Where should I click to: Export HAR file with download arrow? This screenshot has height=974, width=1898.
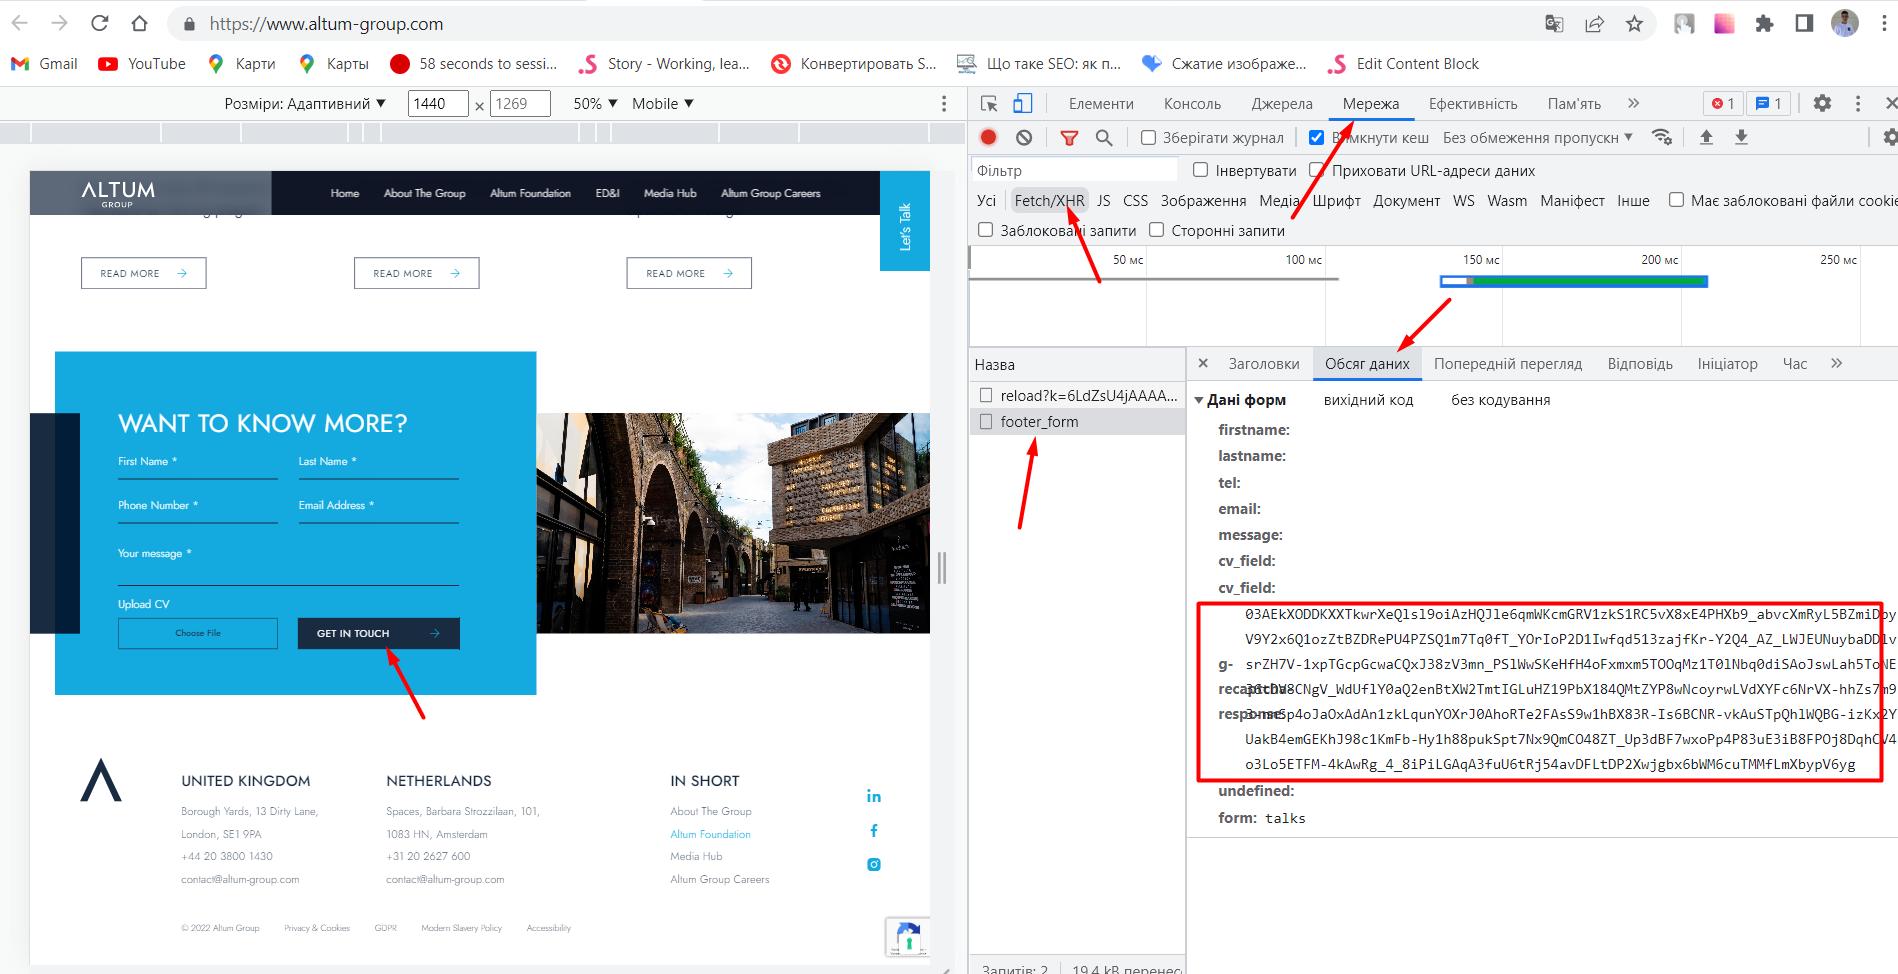[1741, 137]
